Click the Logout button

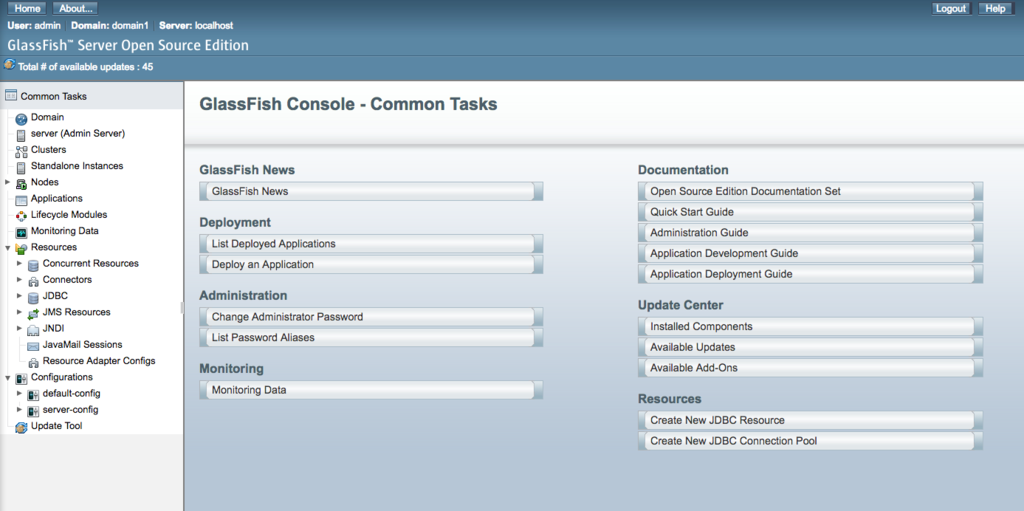pyautogui.click(x=951, y=8)
